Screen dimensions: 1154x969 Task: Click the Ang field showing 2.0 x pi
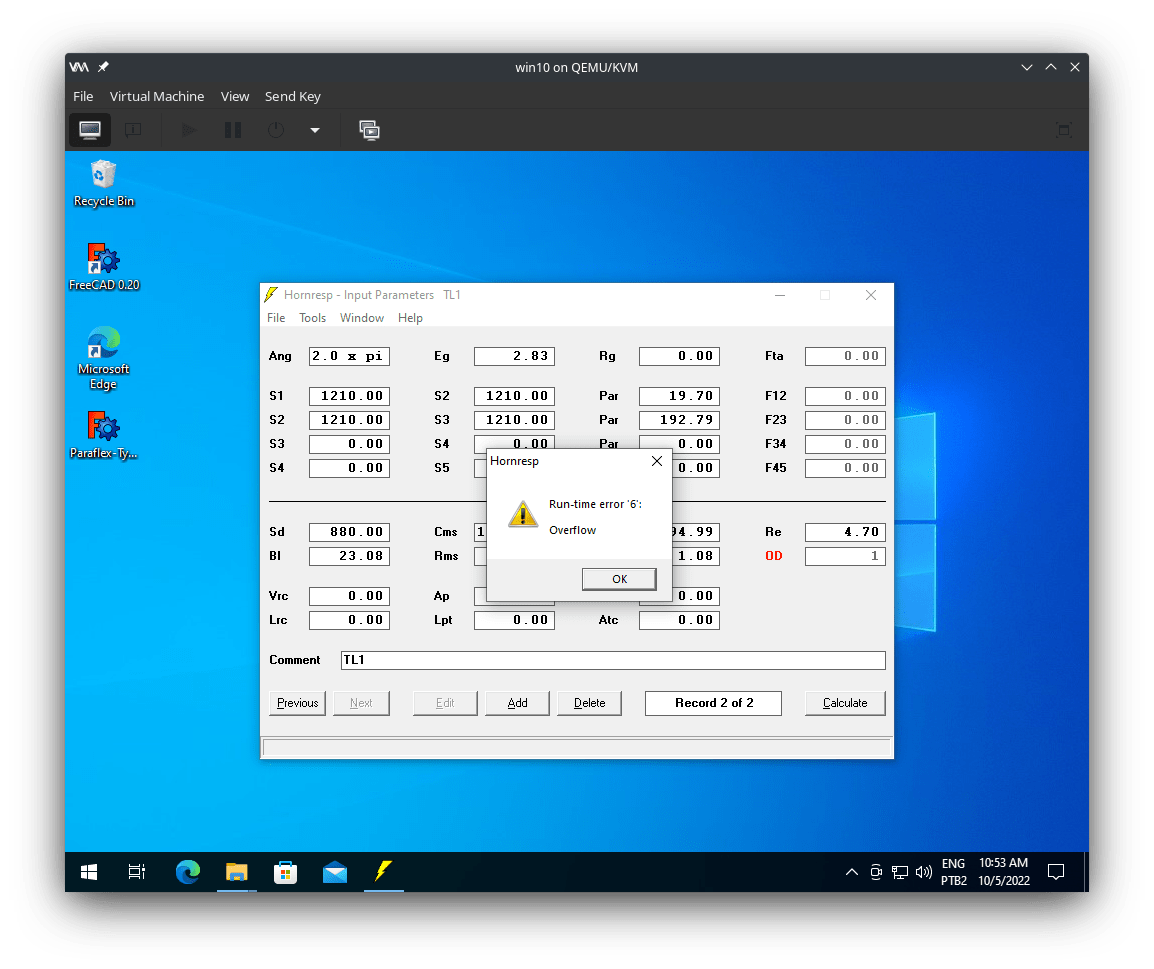(x=350, y=356)
